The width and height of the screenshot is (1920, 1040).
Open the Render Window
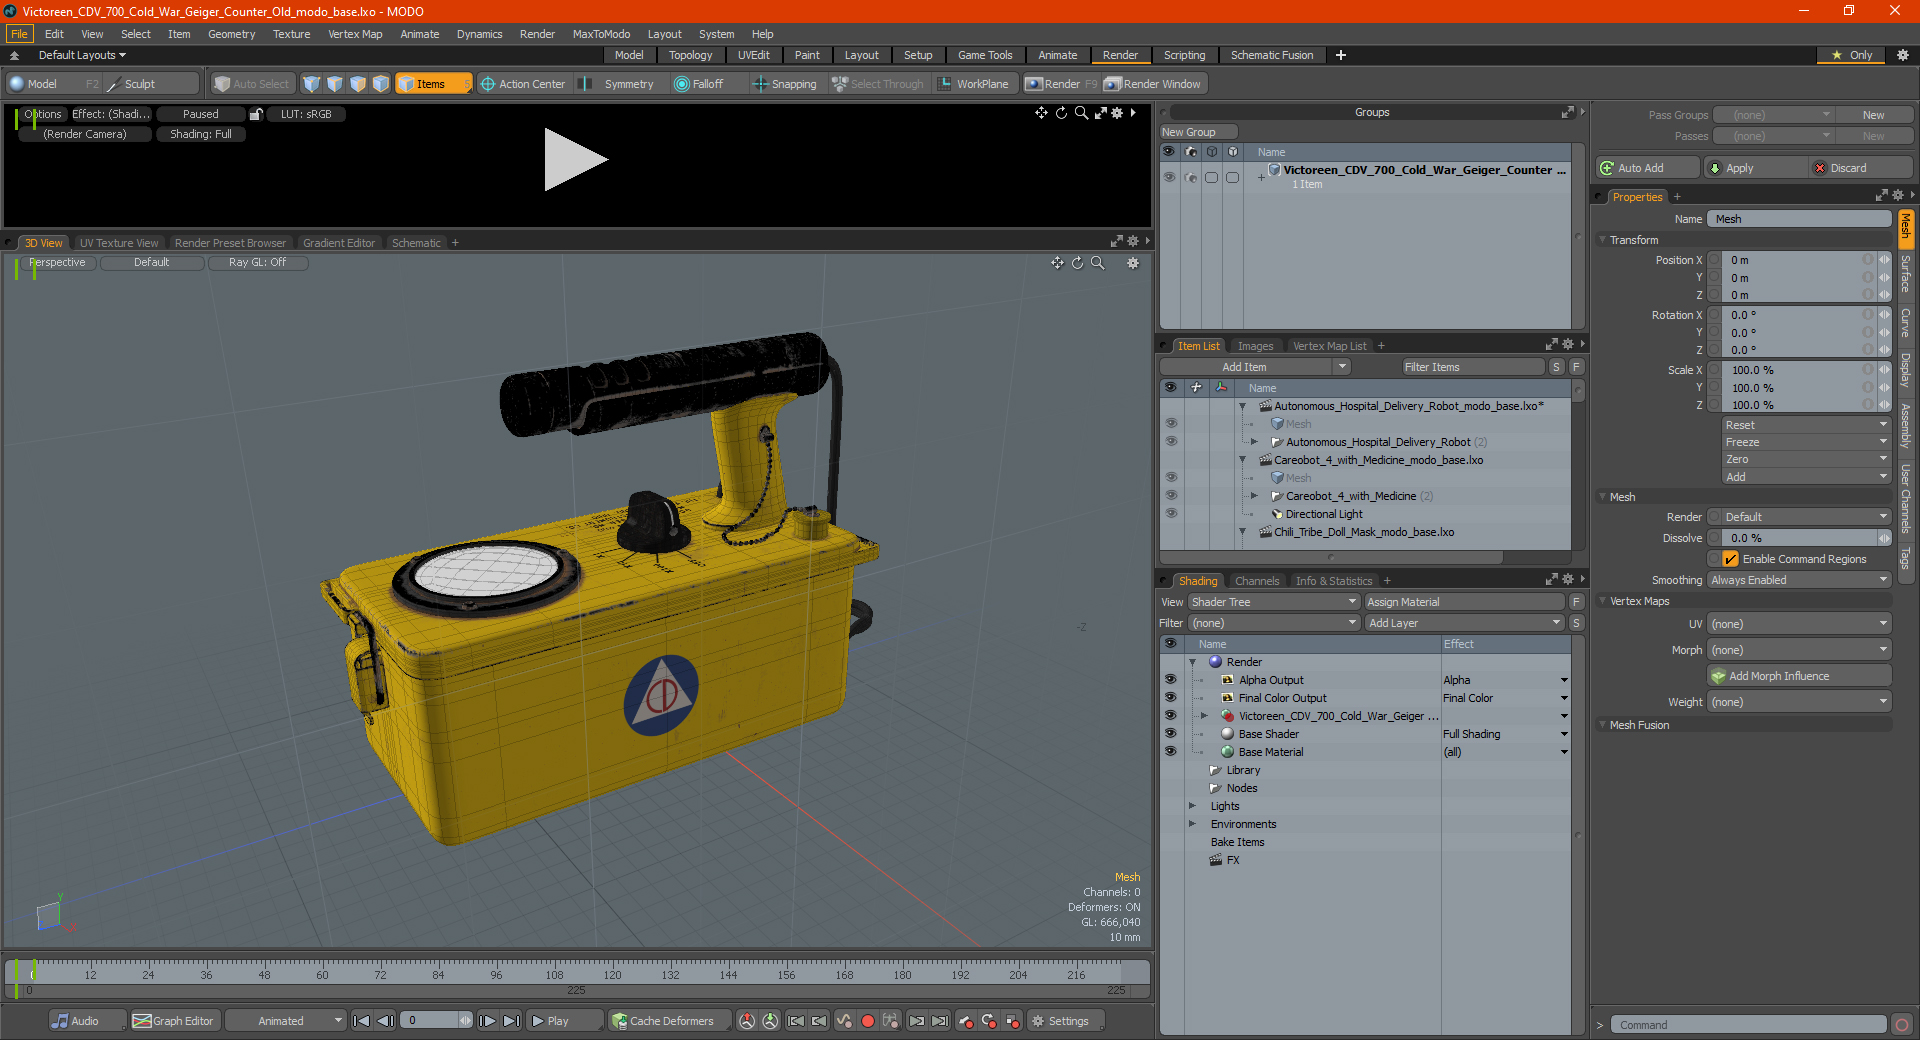click(1152, 84)
